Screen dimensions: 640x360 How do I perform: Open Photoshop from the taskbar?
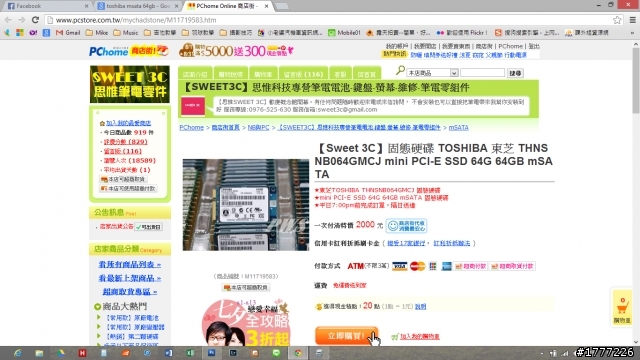pyautogui.click(x=212, y=353)
